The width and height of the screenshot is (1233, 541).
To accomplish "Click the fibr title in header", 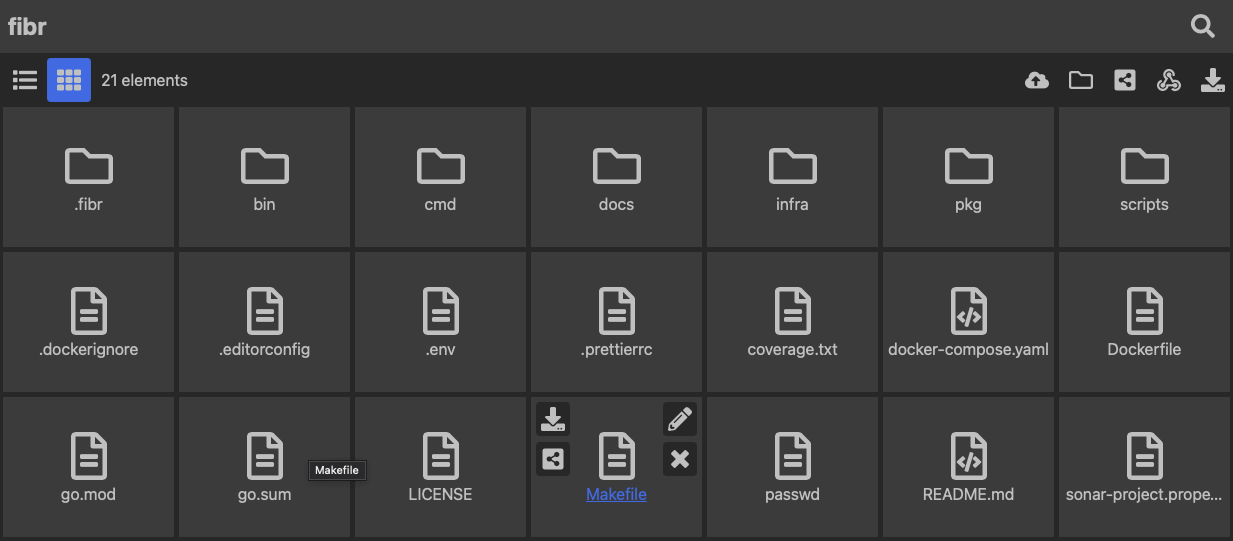I will 27,27.
